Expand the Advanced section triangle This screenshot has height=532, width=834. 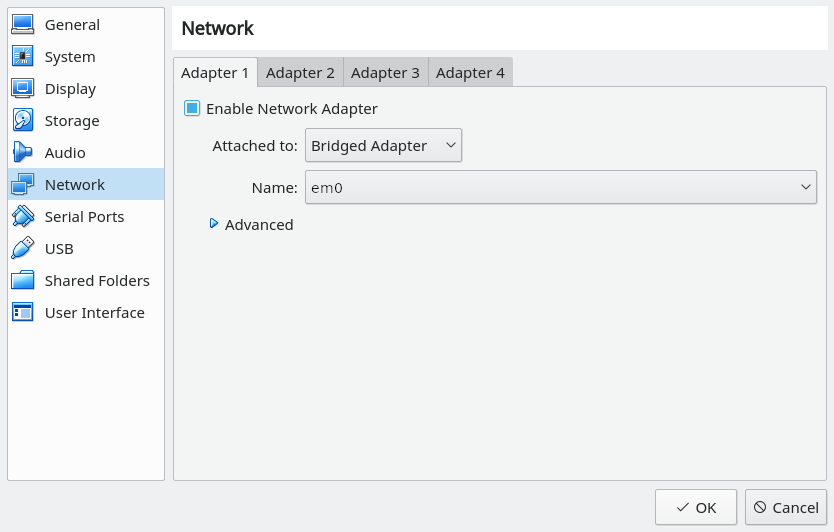pyautogui.click(x=214, y=223)
